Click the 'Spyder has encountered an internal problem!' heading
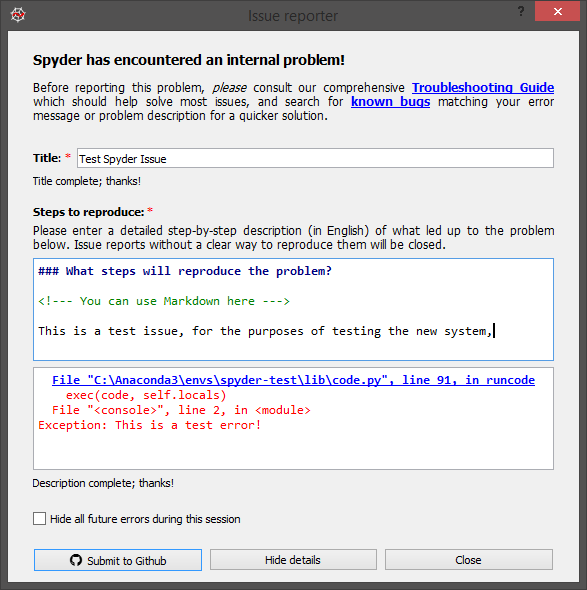Screen dimensions: 587x590 [189, 60]
